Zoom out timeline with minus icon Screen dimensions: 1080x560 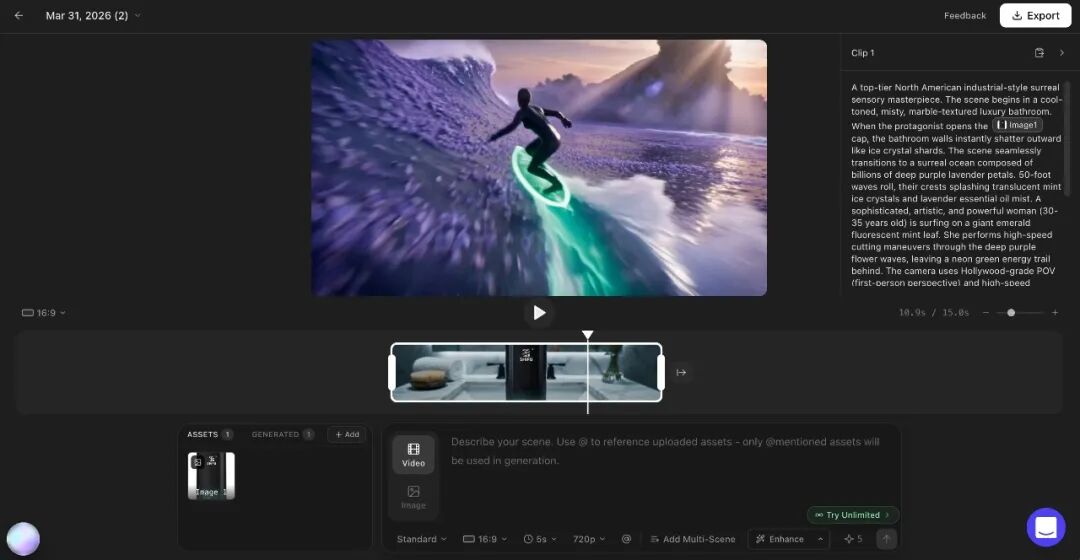click(985, 313)
